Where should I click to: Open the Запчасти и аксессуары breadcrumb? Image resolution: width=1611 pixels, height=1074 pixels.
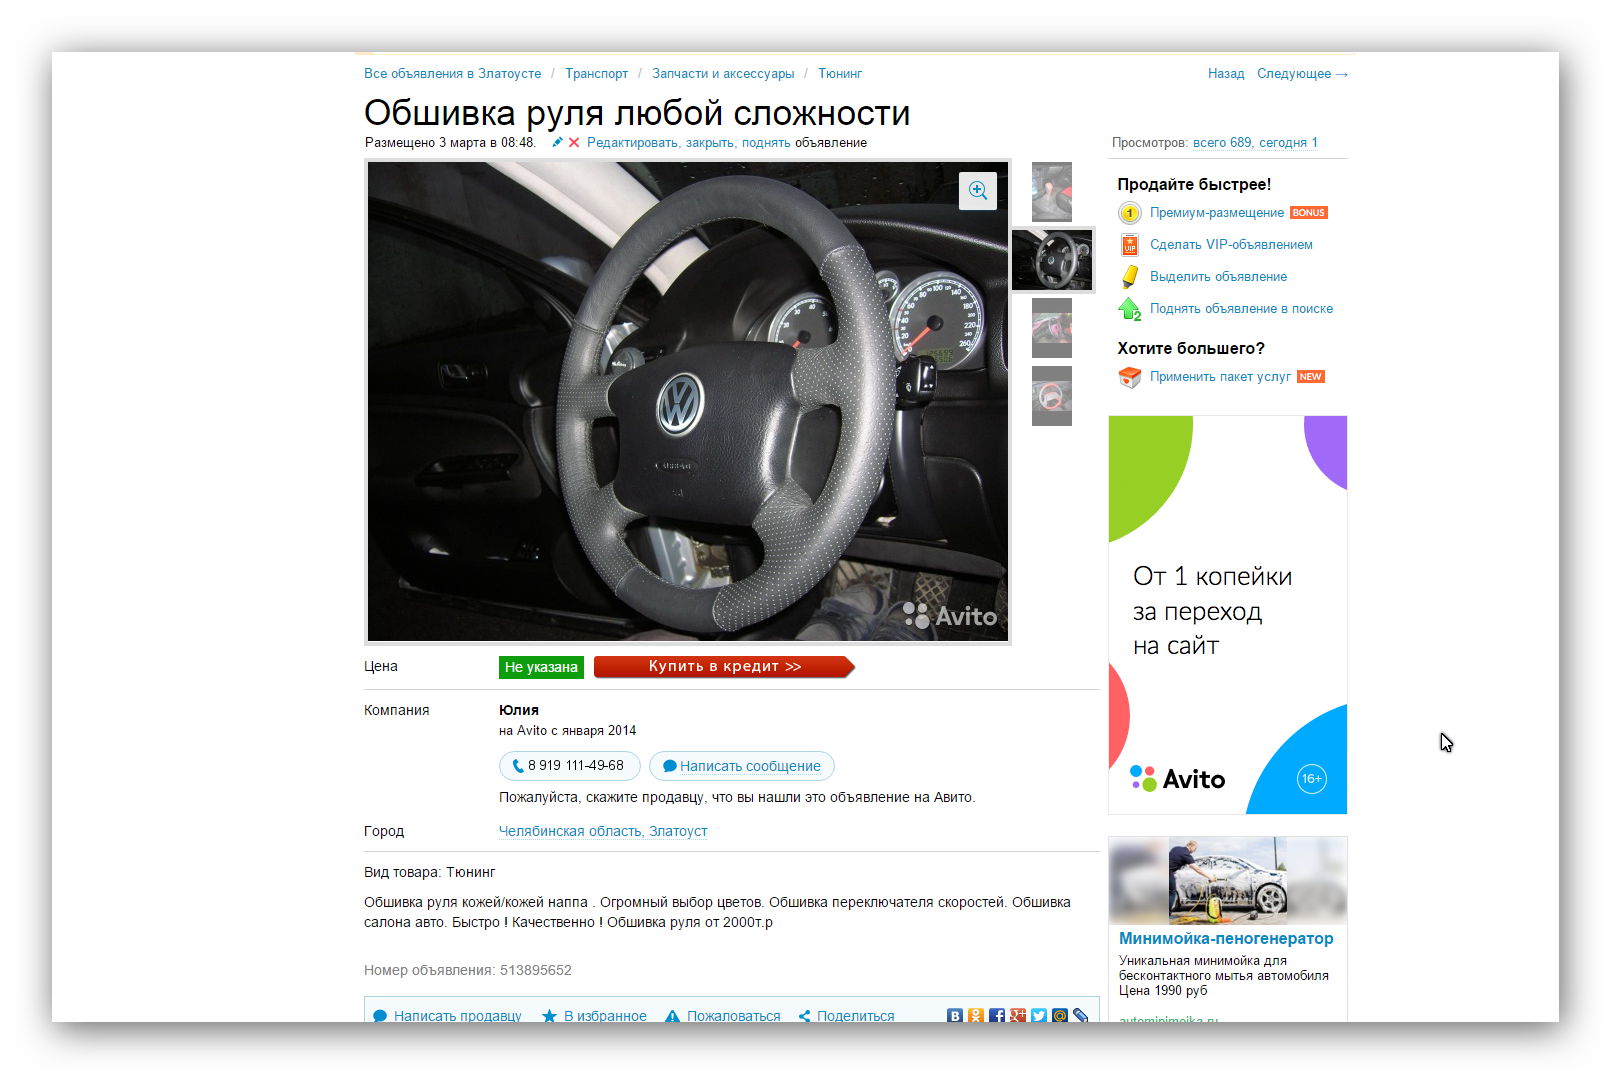(x=723, y=74)
